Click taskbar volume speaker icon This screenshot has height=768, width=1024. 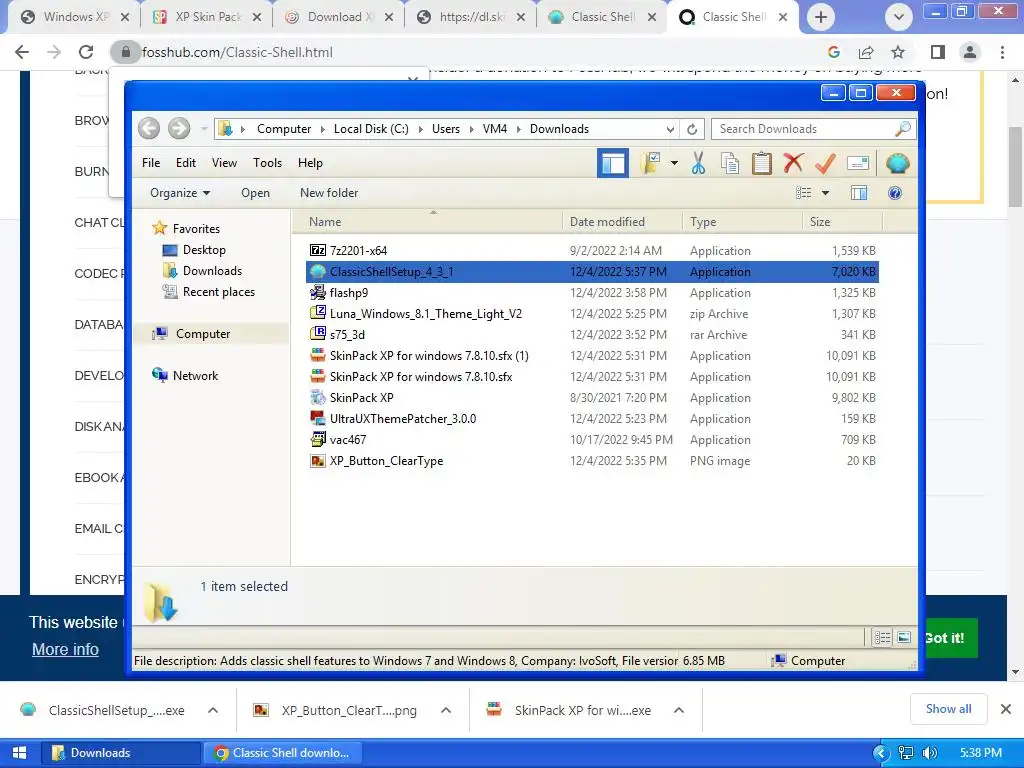pos(930,753)
